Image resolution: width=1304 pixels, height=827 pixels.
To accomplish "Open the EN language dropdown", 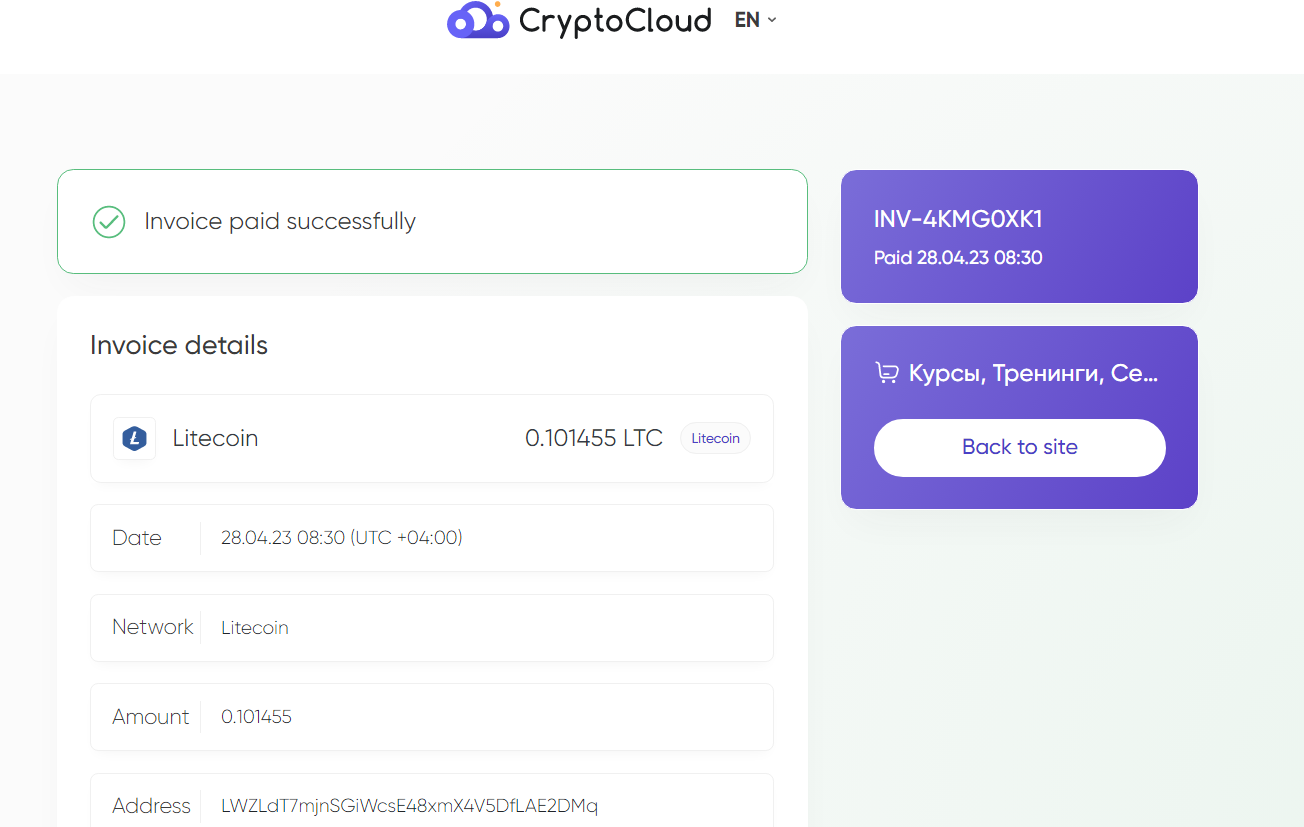I will click(x=755, y=20).
